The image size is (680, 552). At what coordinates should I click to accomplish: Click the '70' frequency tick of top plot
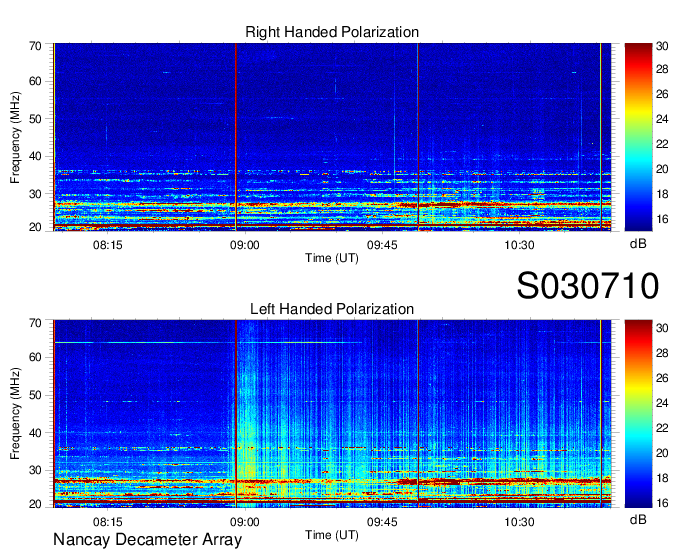(36, 46)
